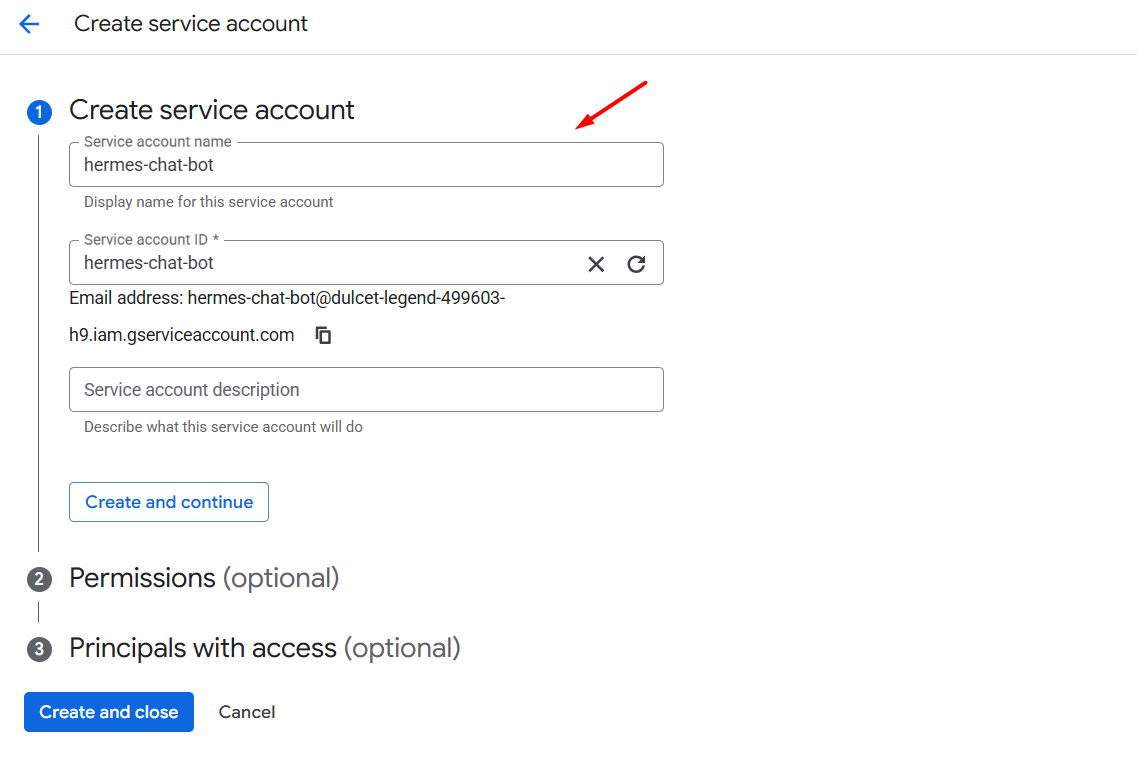
Task: Click the back arrow icon
Action: click(x=29, y=24)
